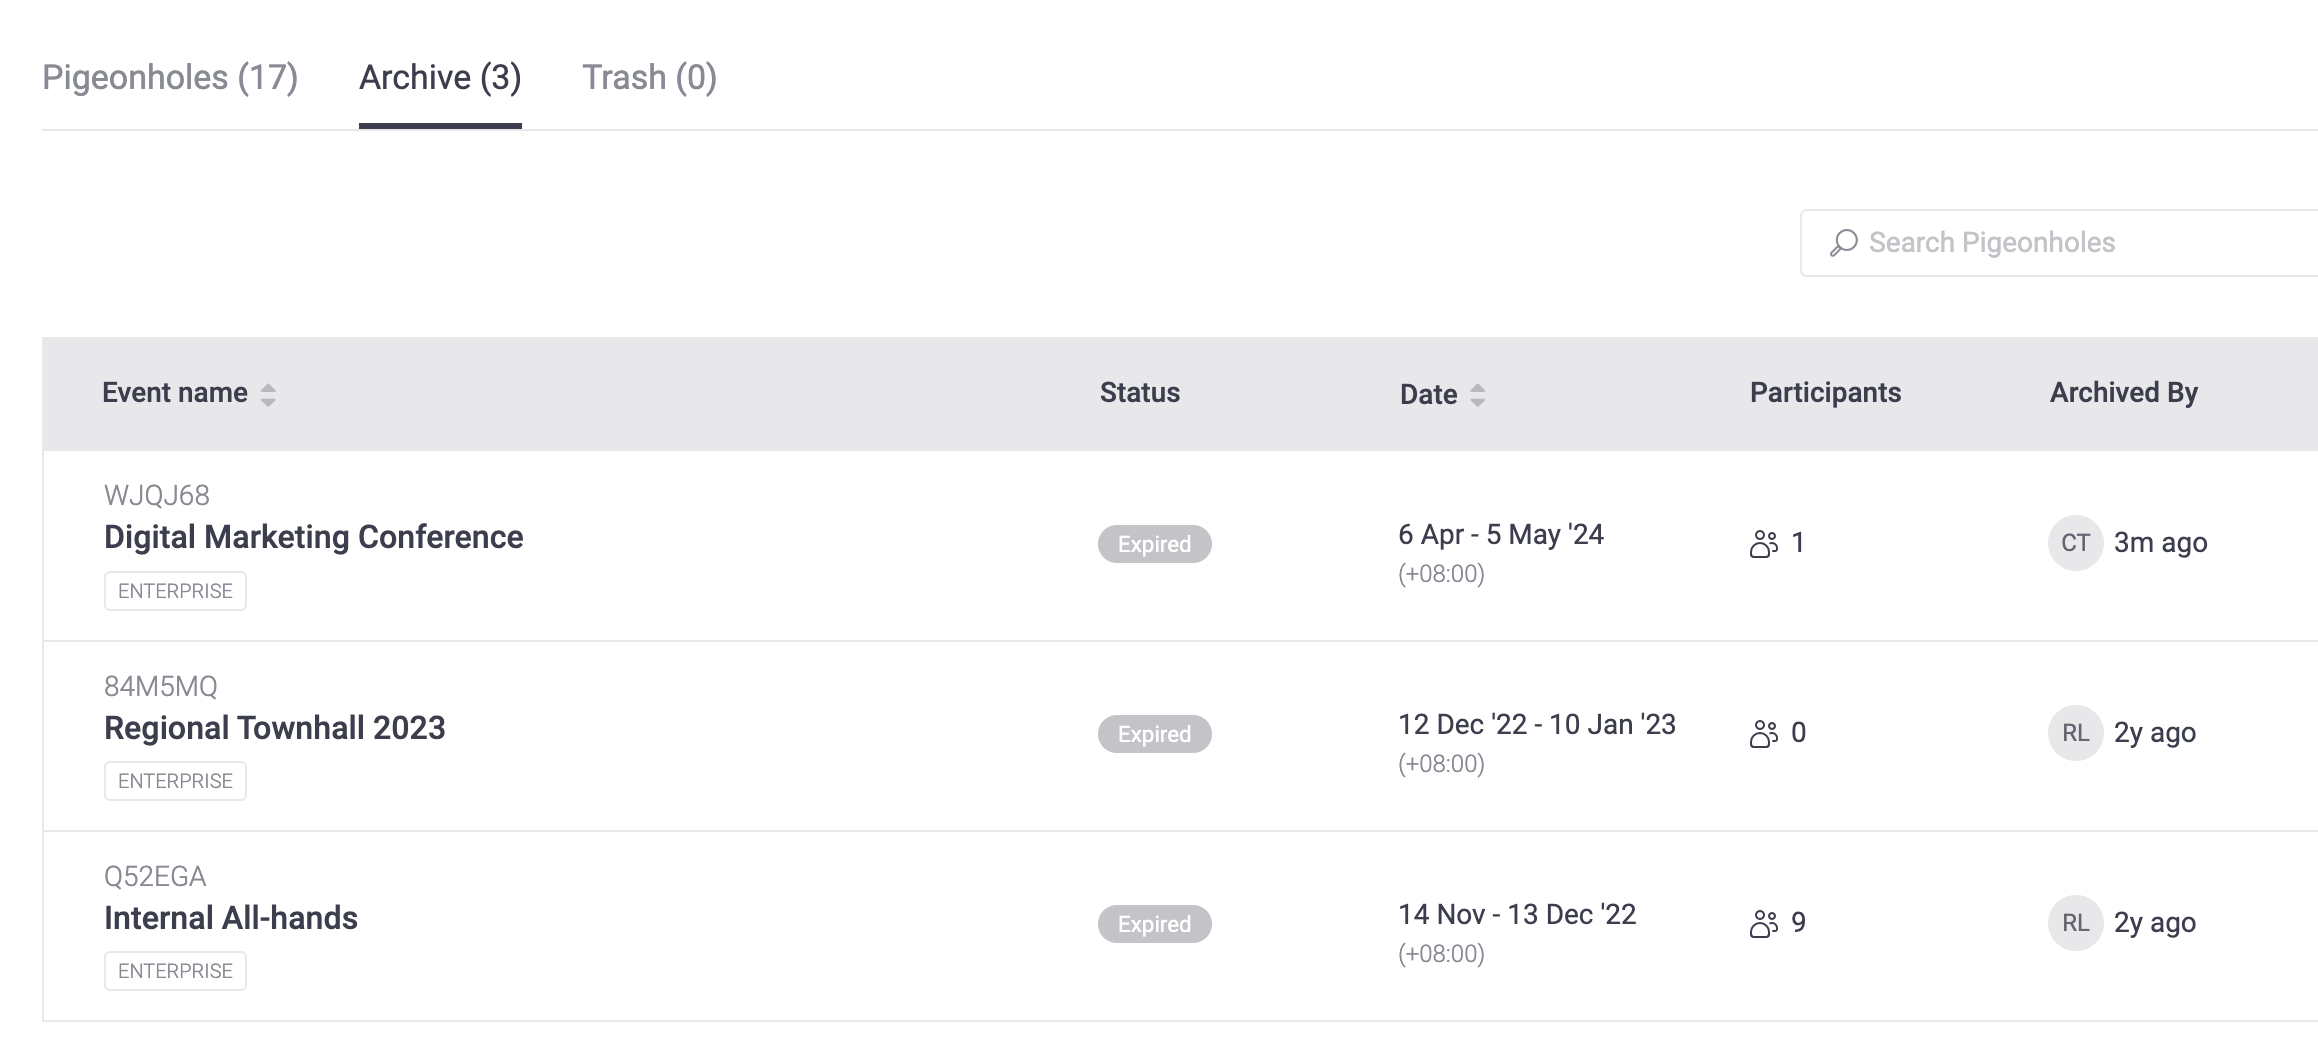2318x1064 pixels.
Task: Open Regional Townhall 2023 event
Action: [274, 728]
